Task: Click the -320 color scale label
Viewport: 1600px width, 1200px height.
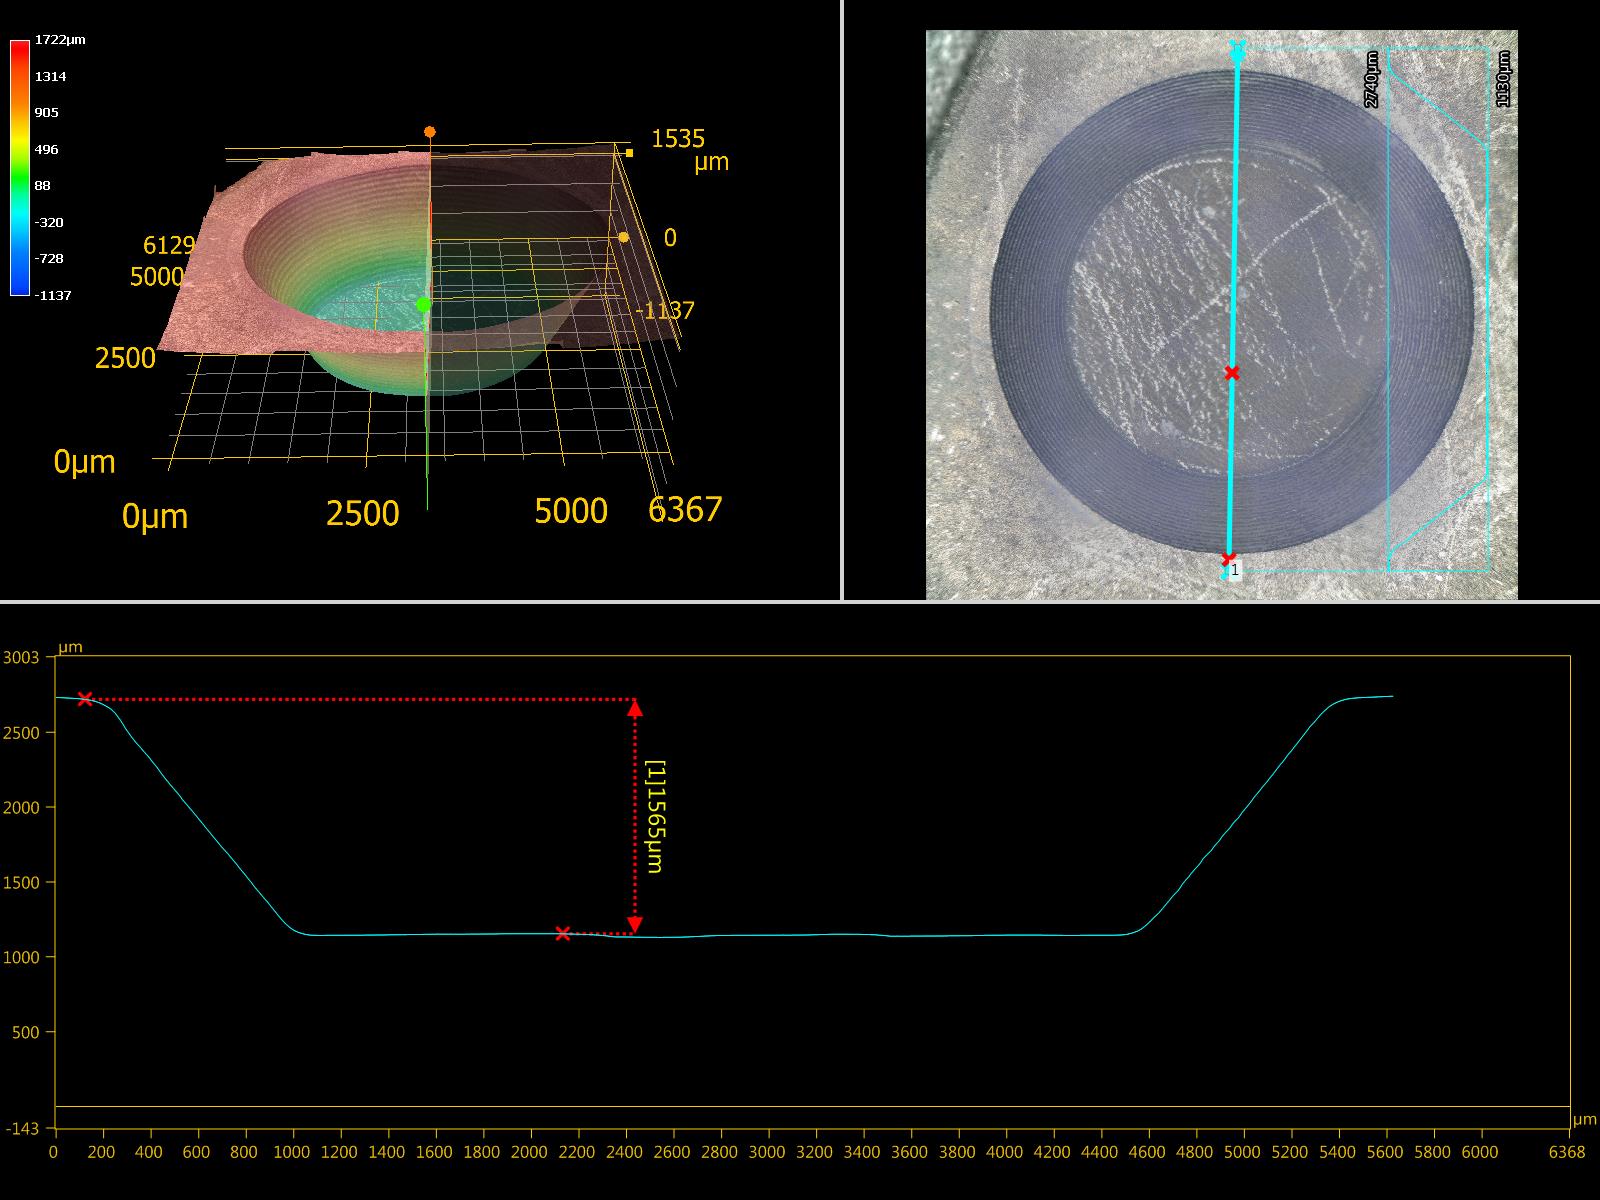Action: point(49,222)
